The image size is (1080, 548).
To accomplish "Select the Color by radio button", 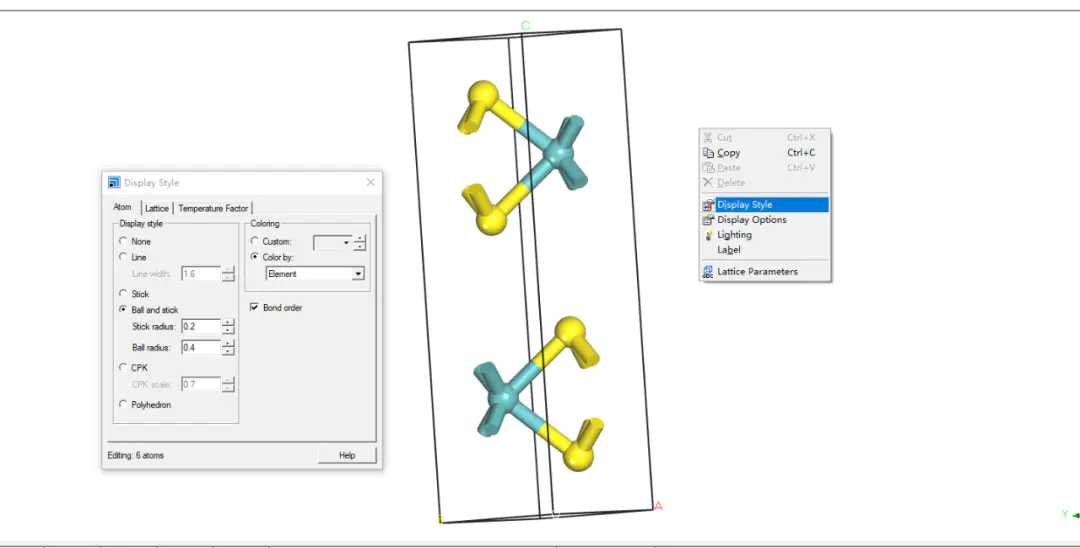I will coord(254,257).
